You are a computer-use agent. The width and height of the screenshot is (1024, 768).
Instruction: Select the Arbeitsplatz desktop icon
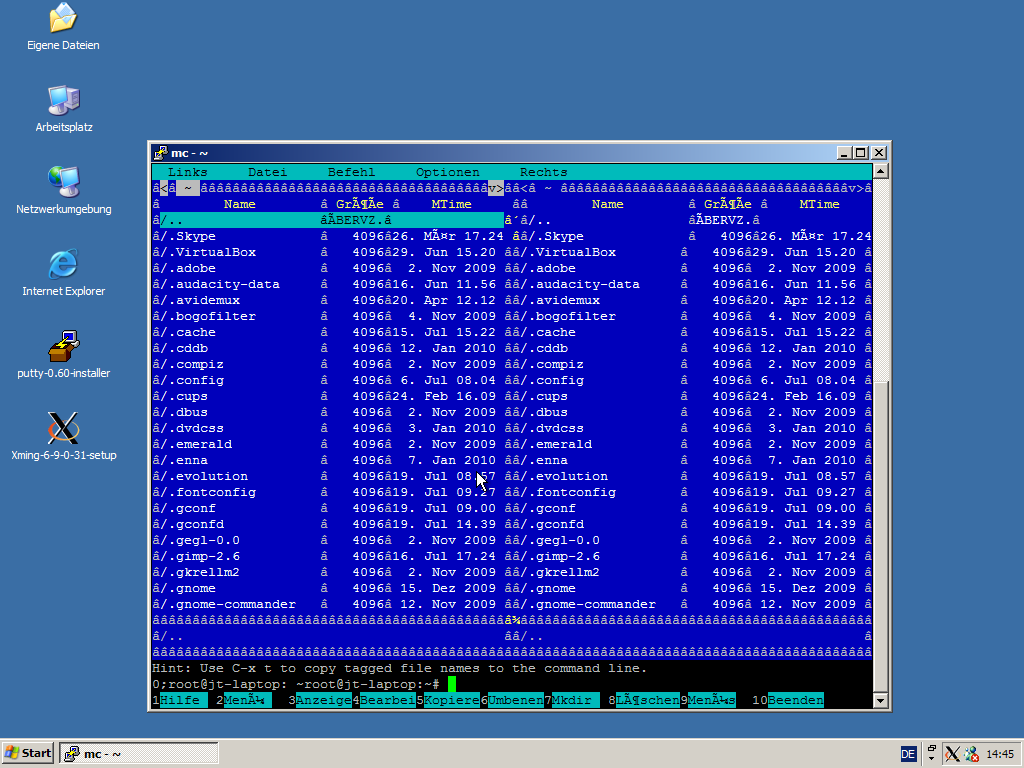click(63, 101)
